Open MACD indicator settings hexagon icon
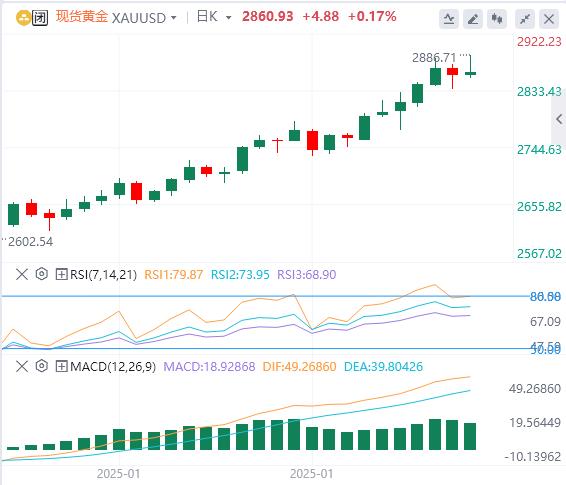Viewport: 566px width, 485px height. point(42,366)
